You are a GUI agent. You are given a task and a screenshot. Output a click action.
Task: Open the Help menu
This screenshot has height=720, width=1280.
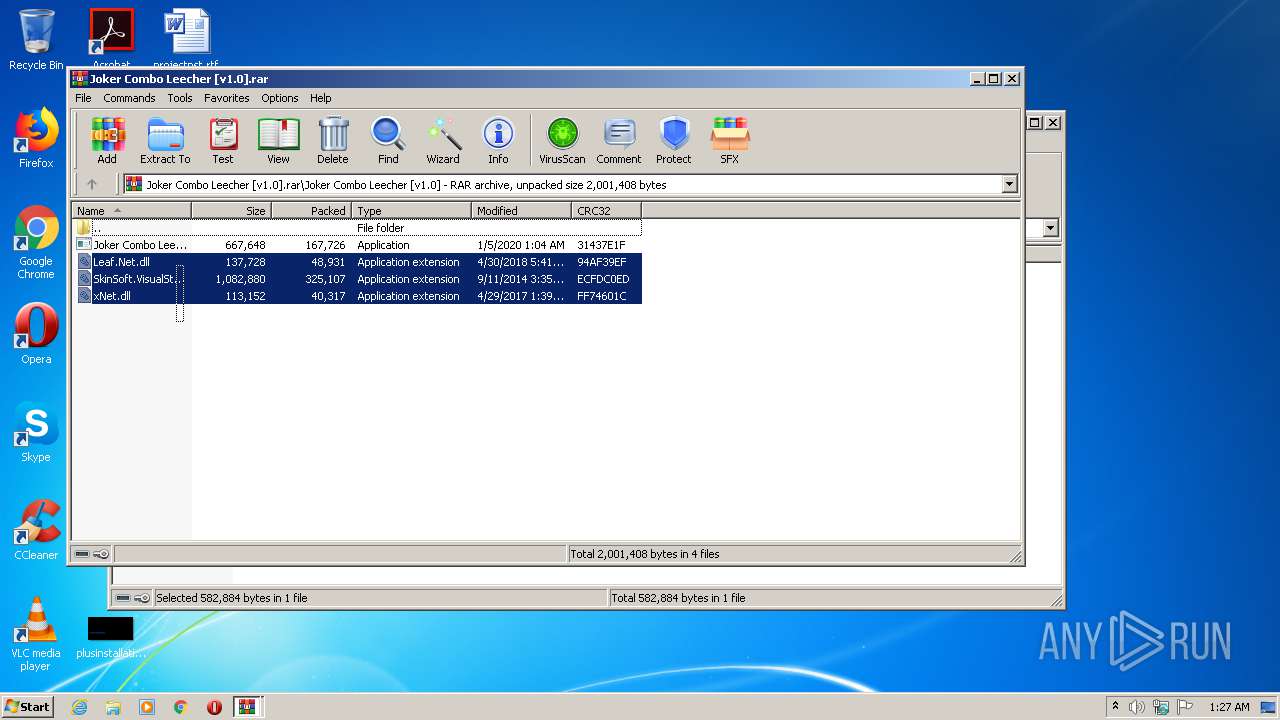point(320,98)
